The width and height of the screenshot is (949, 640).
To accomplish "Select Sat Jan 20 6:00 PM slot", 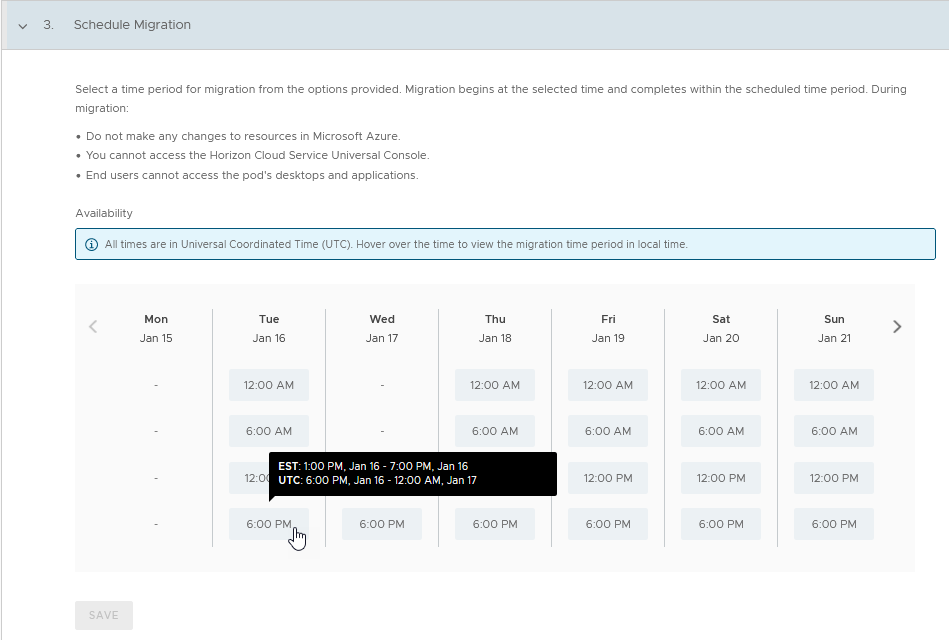I will (x=721, y=524).
